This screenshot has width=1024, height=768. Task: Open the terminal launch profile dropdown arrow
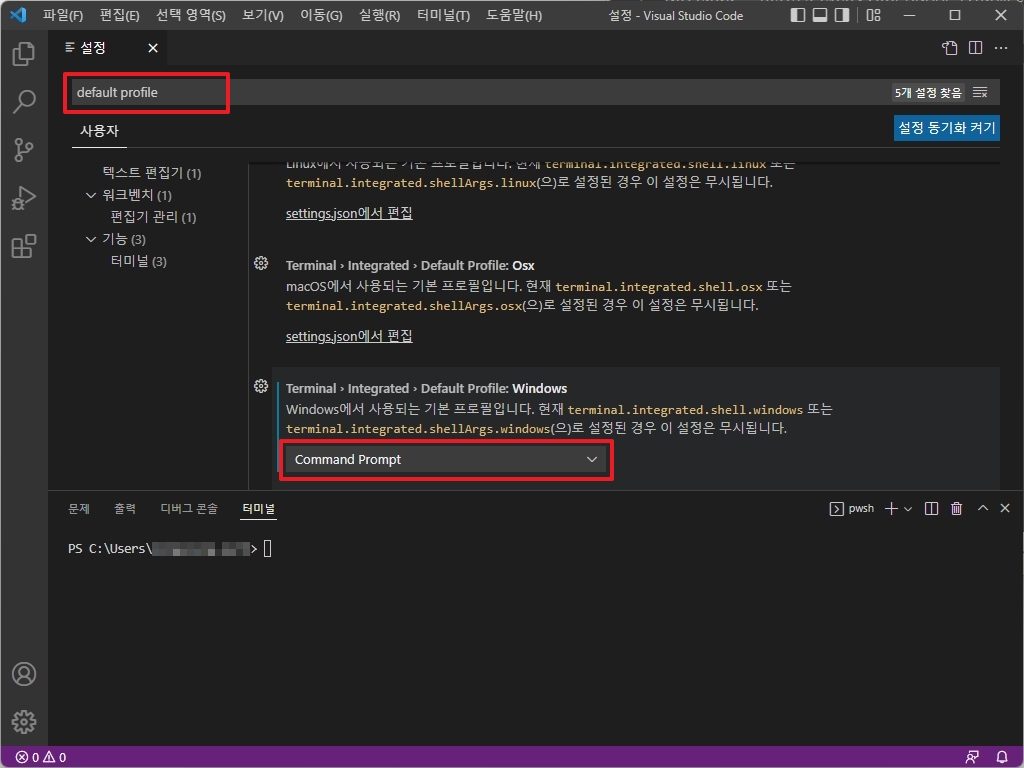click(x=908, y=509)
